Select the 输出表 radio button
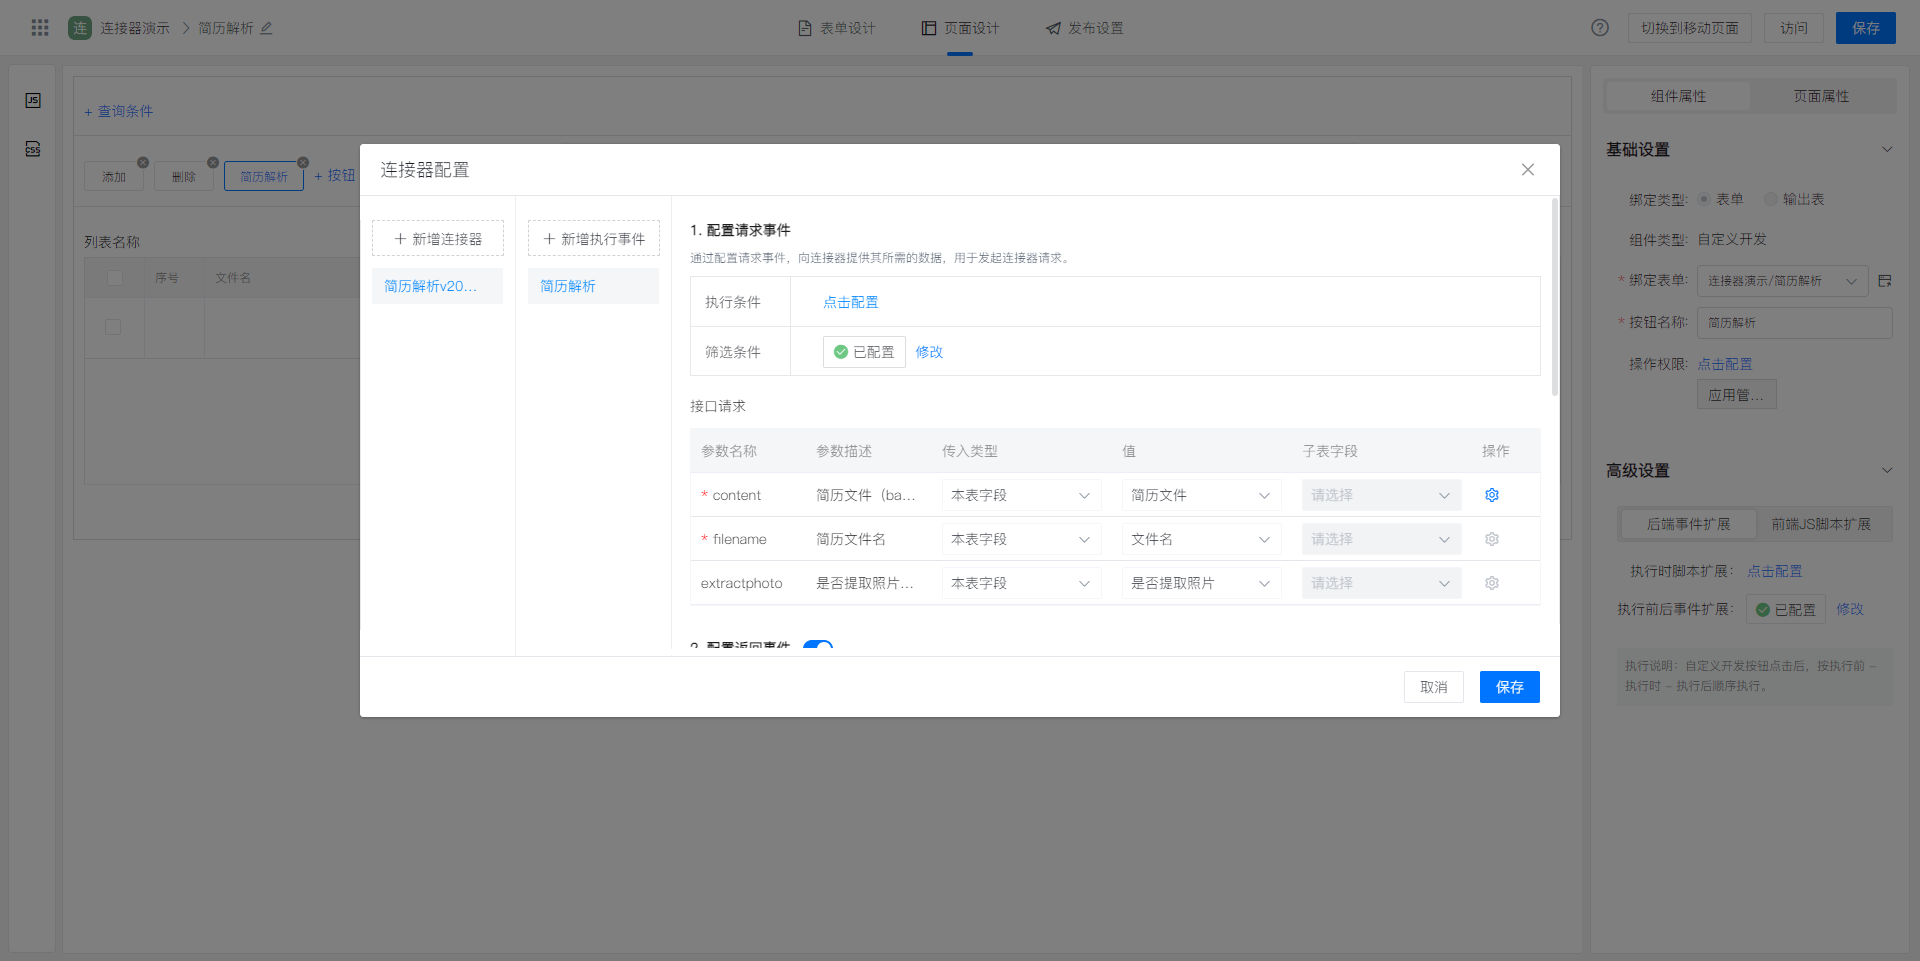The width and height of the screenshot is (1920, 961). tap(1771, 199)
